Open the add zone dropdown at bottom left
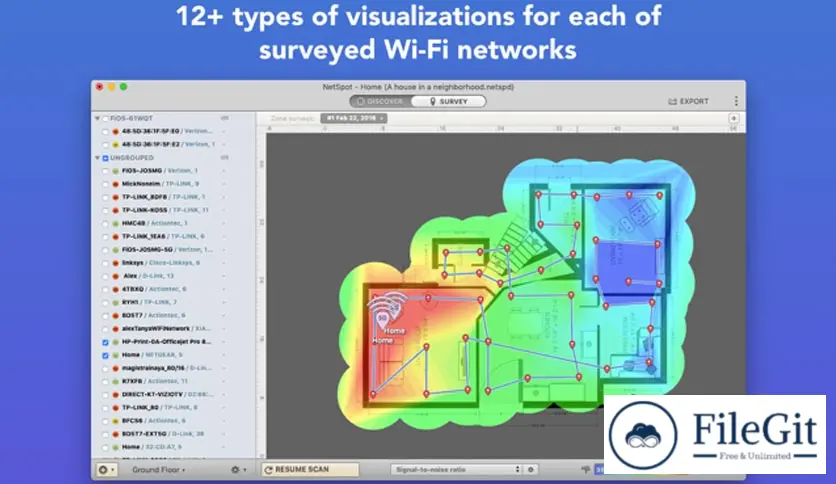This screenshot has height=484, width=836. (106, 470)
